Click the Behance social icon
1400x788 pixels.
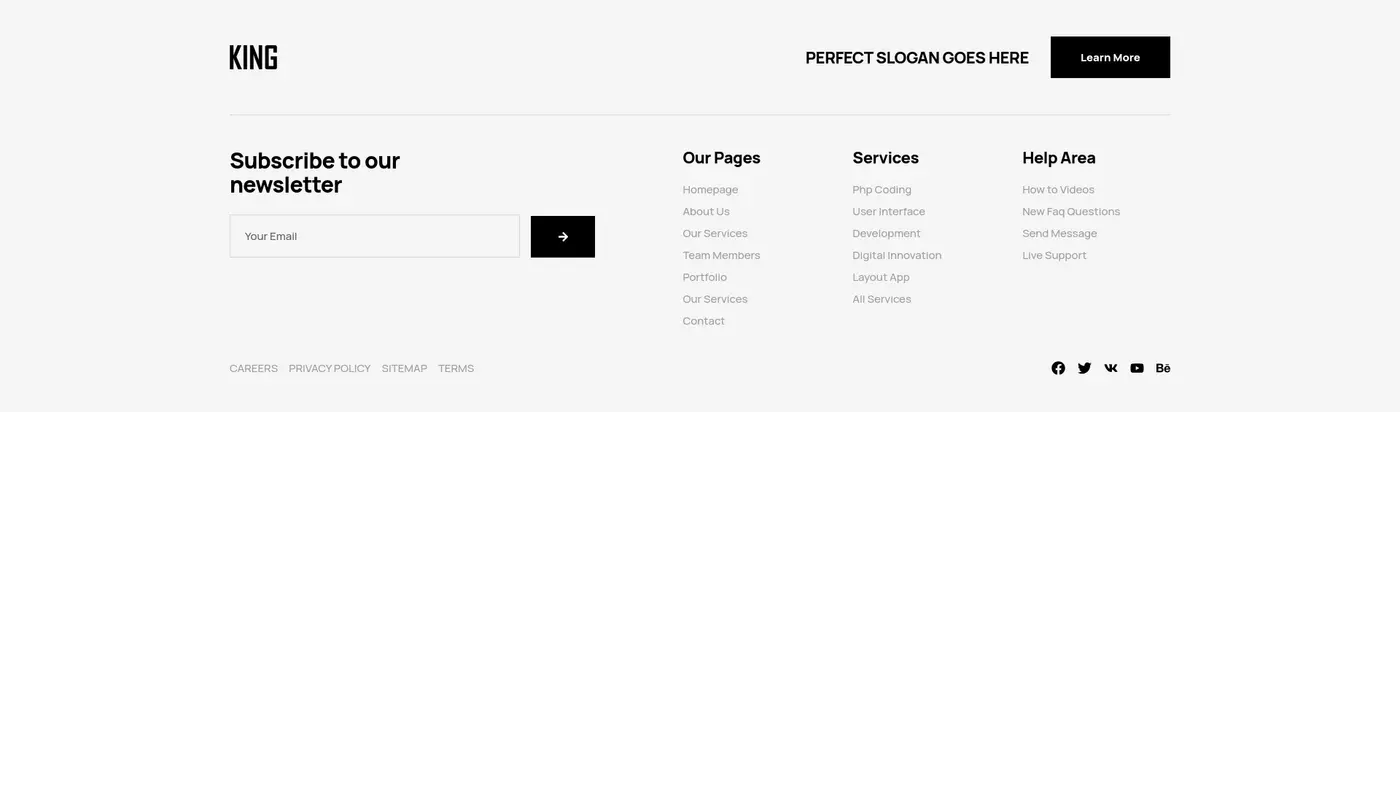click(1163, 368)
